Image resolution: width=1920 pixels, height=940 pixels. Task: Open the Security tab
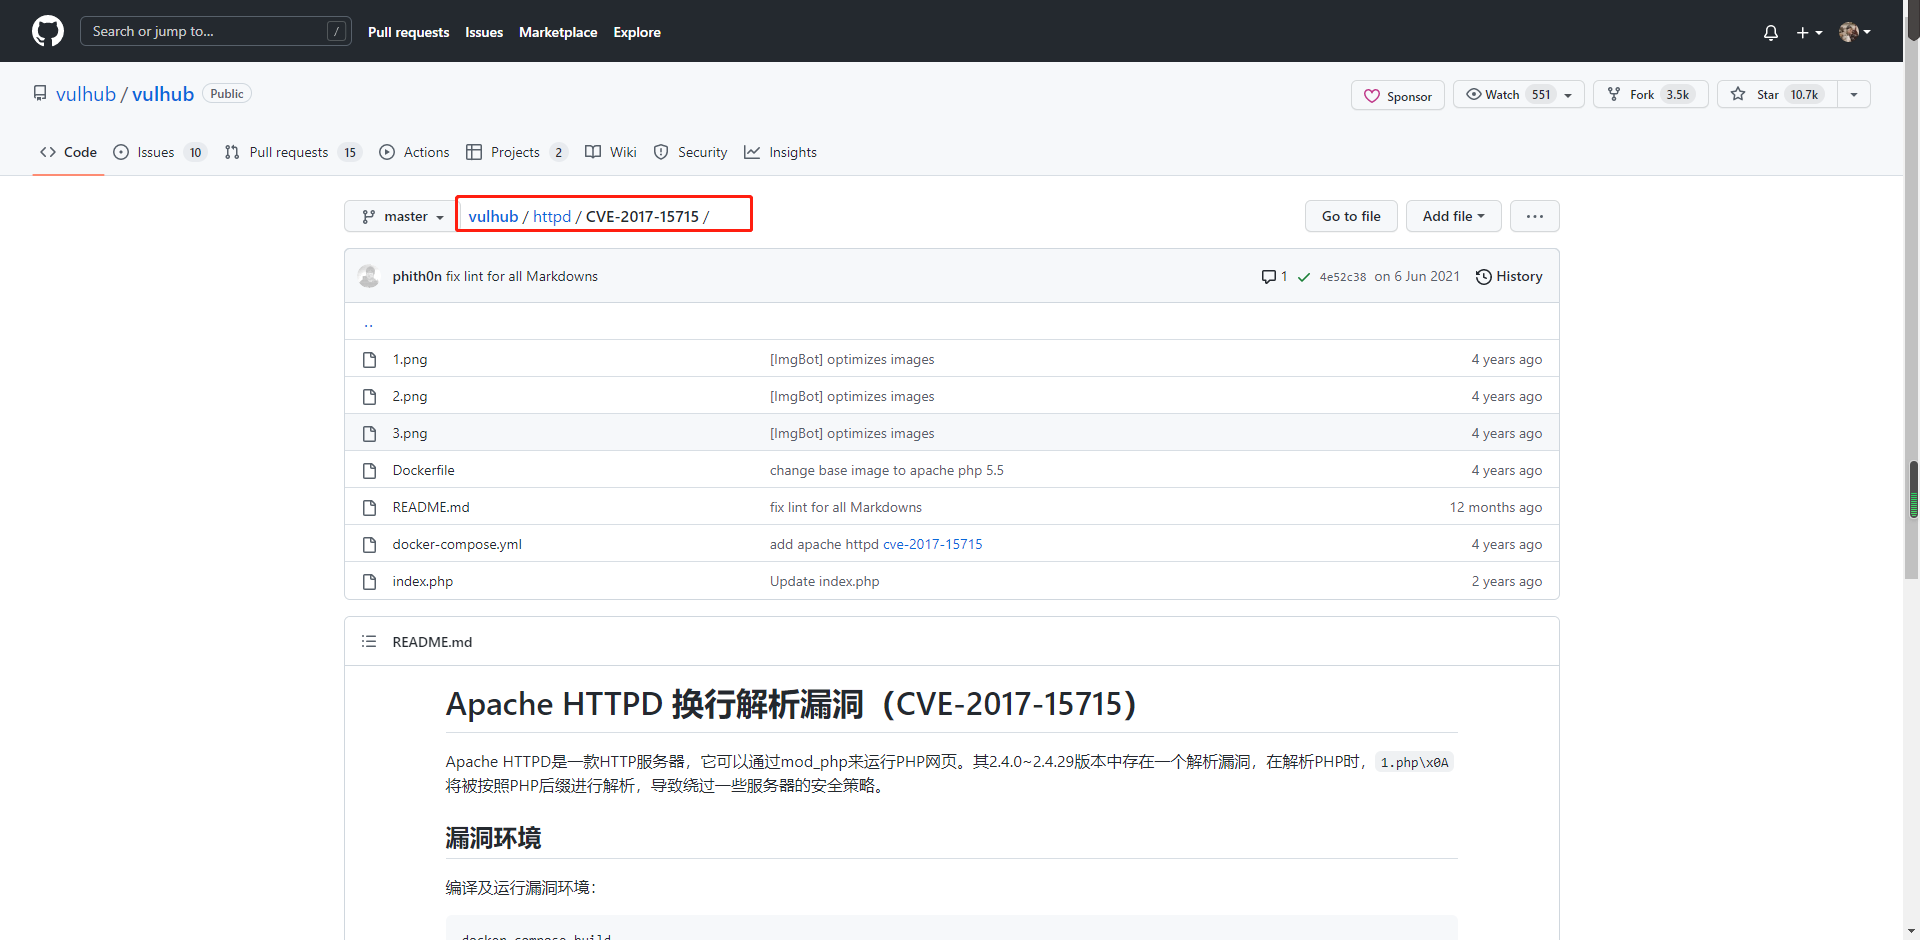click(x=690, y=152)
